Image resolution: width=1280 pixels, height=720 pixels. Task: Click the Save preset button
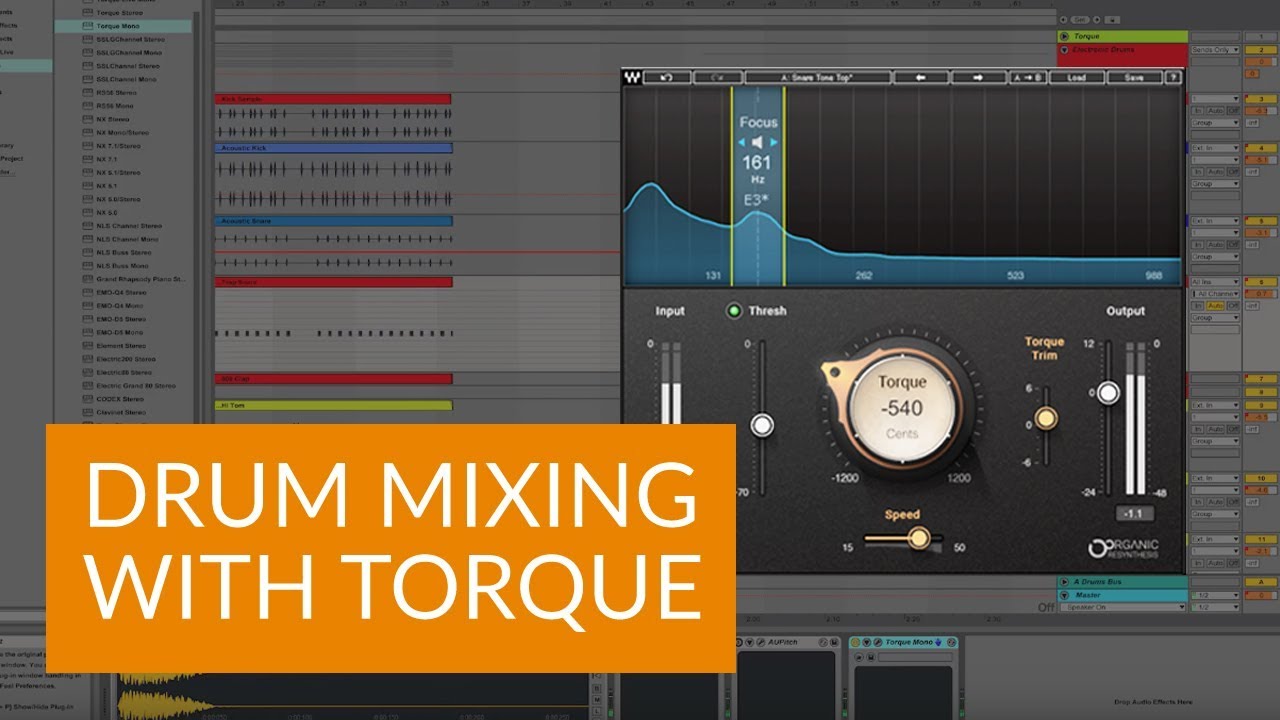coord(1134,77)
